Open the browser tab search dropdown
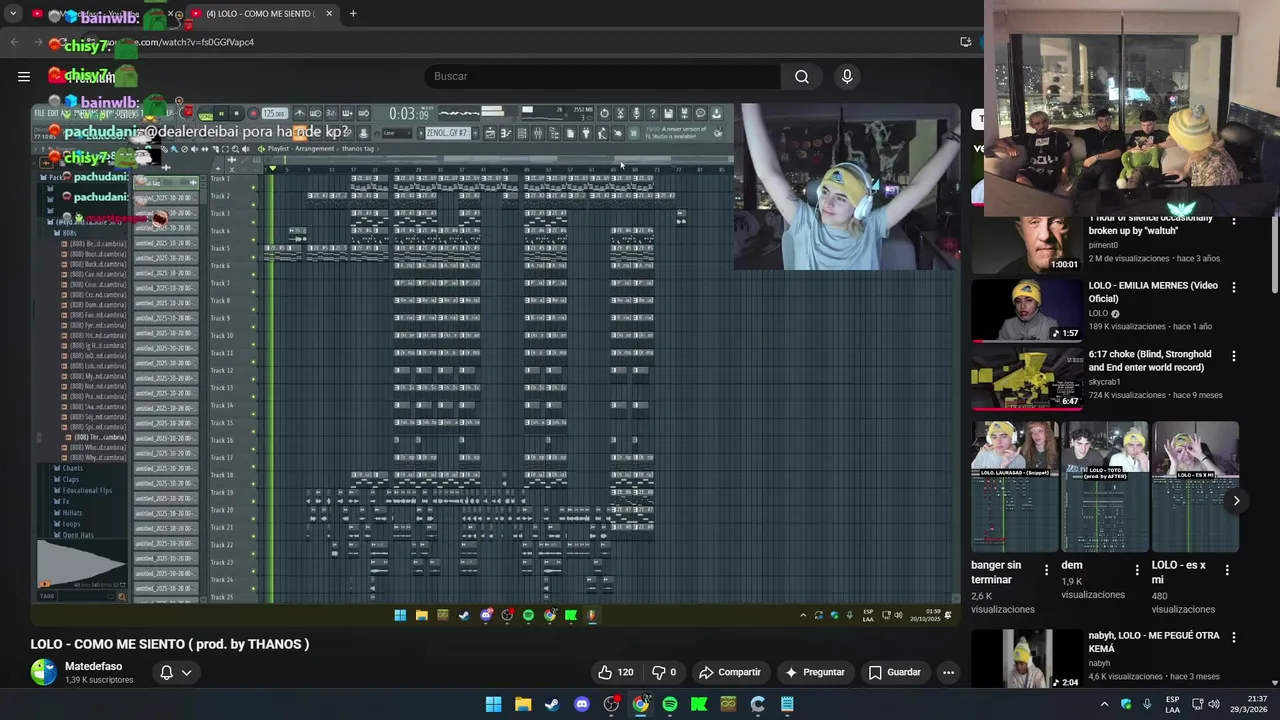Image resolution: width=1280 pixels, height=720 pixels. click(x=13, y=14)
